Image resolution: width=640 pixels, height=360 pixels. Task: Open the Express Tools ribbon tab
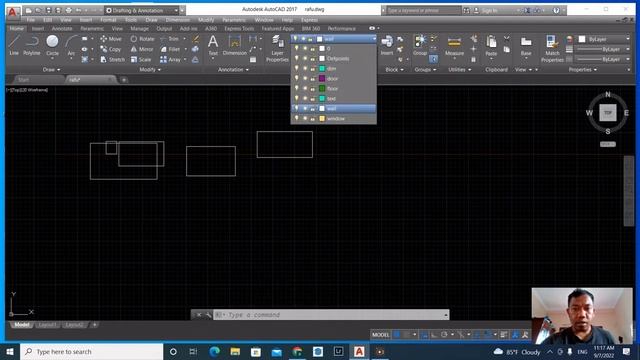coord(239,29)
